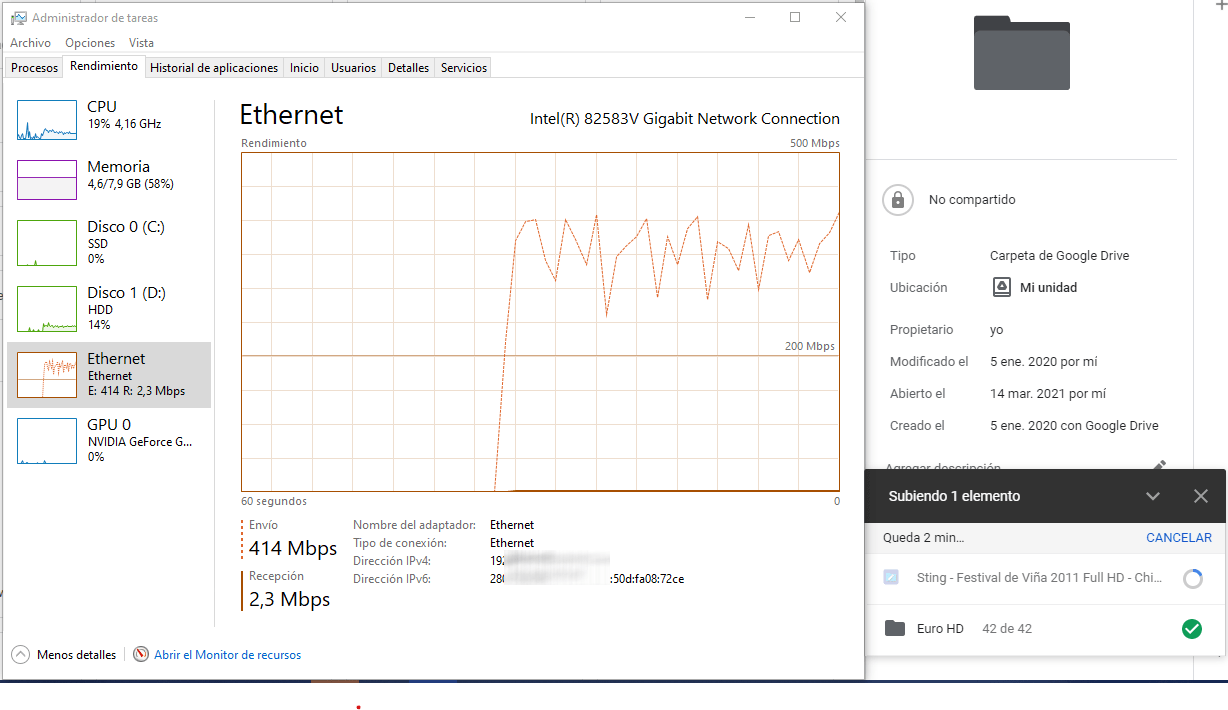Click the Resource Monitor icon

141,655
